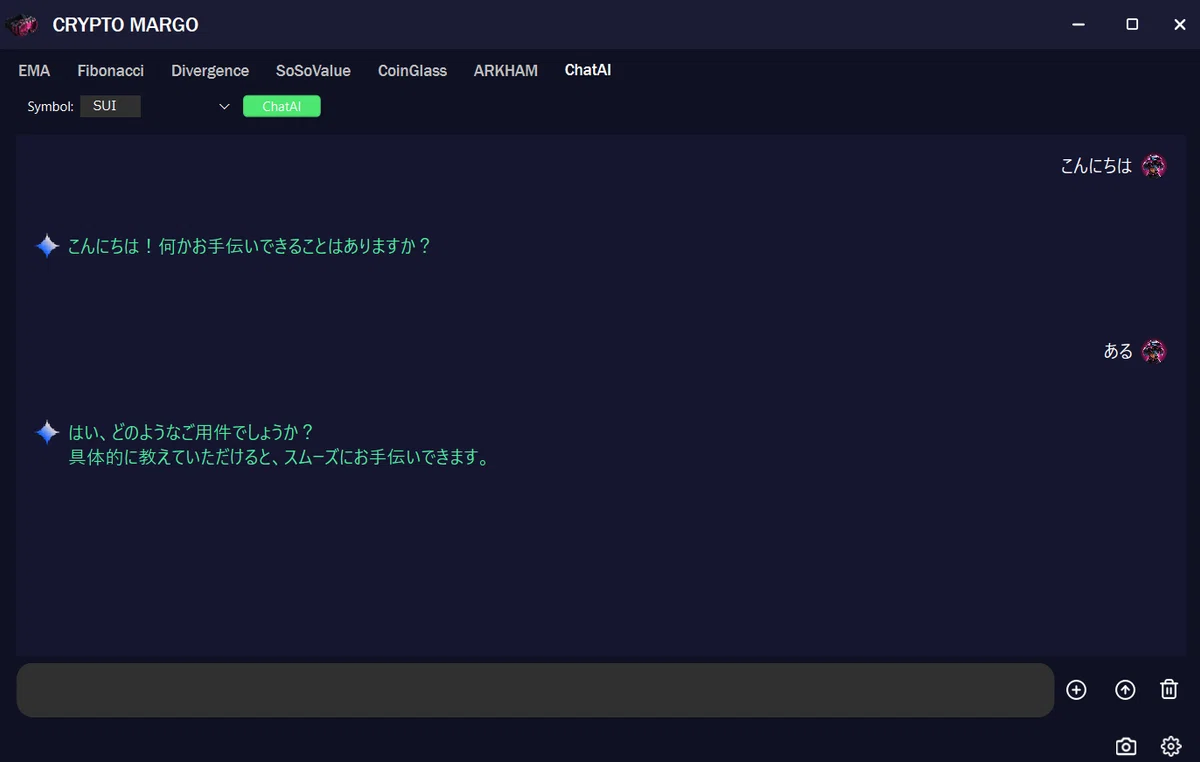This screenshot has height=762, width=1200.
Task: Select the Divergence tab
Action: point(210,71)
